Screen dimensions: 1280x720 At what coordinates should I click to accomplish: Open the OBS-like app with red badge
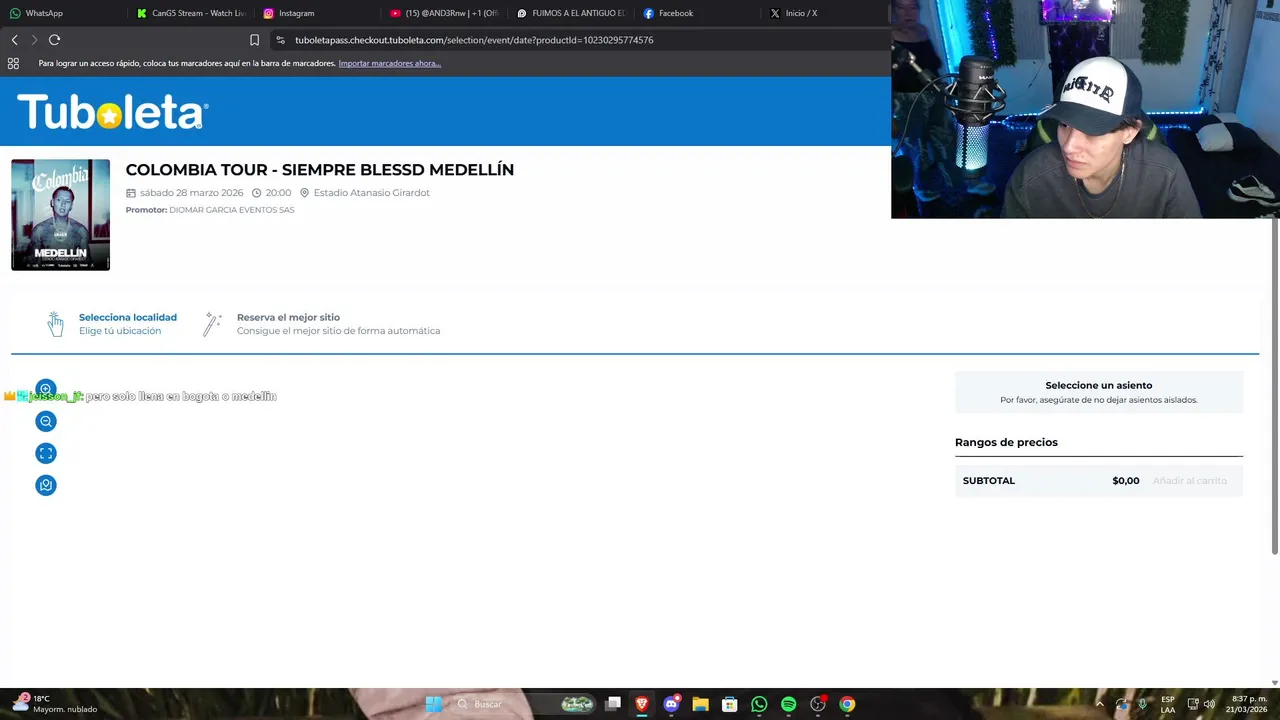(818, 704)
